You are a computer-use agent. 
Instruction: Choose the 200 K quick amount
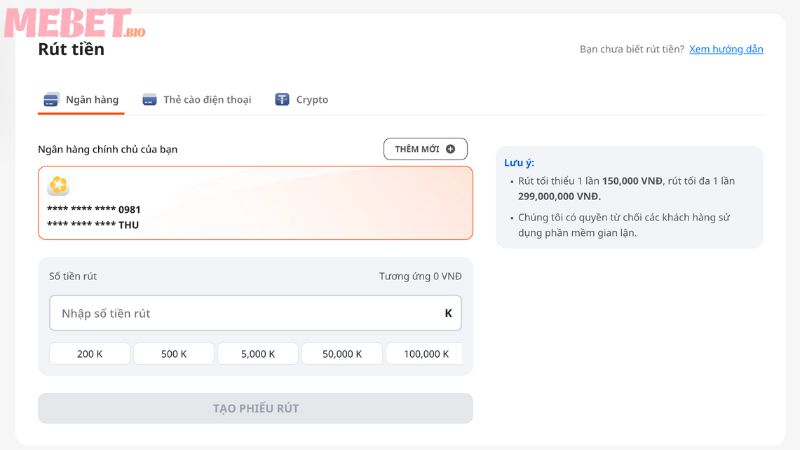pyautogui.click(x=90, y=353)
